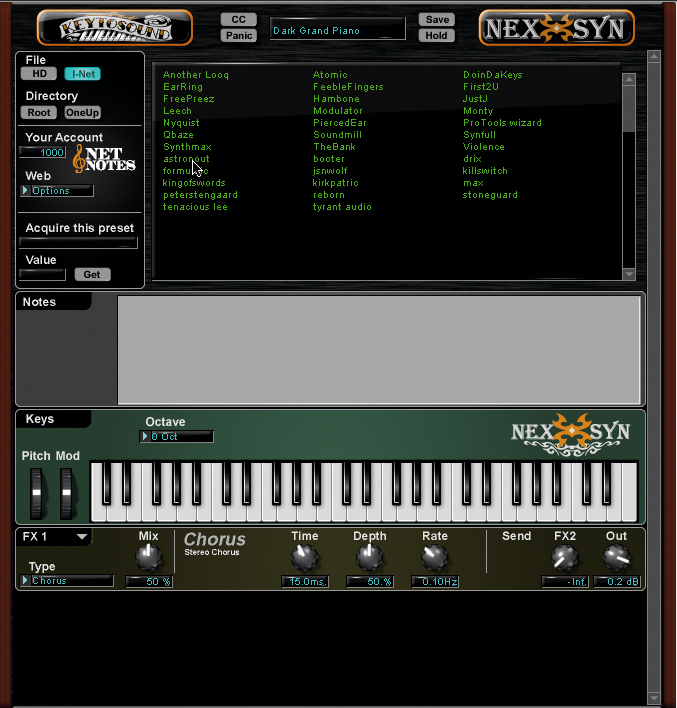Select the Soundmill entry
Screen dimensions: 677x708
(x=337, y=135)
